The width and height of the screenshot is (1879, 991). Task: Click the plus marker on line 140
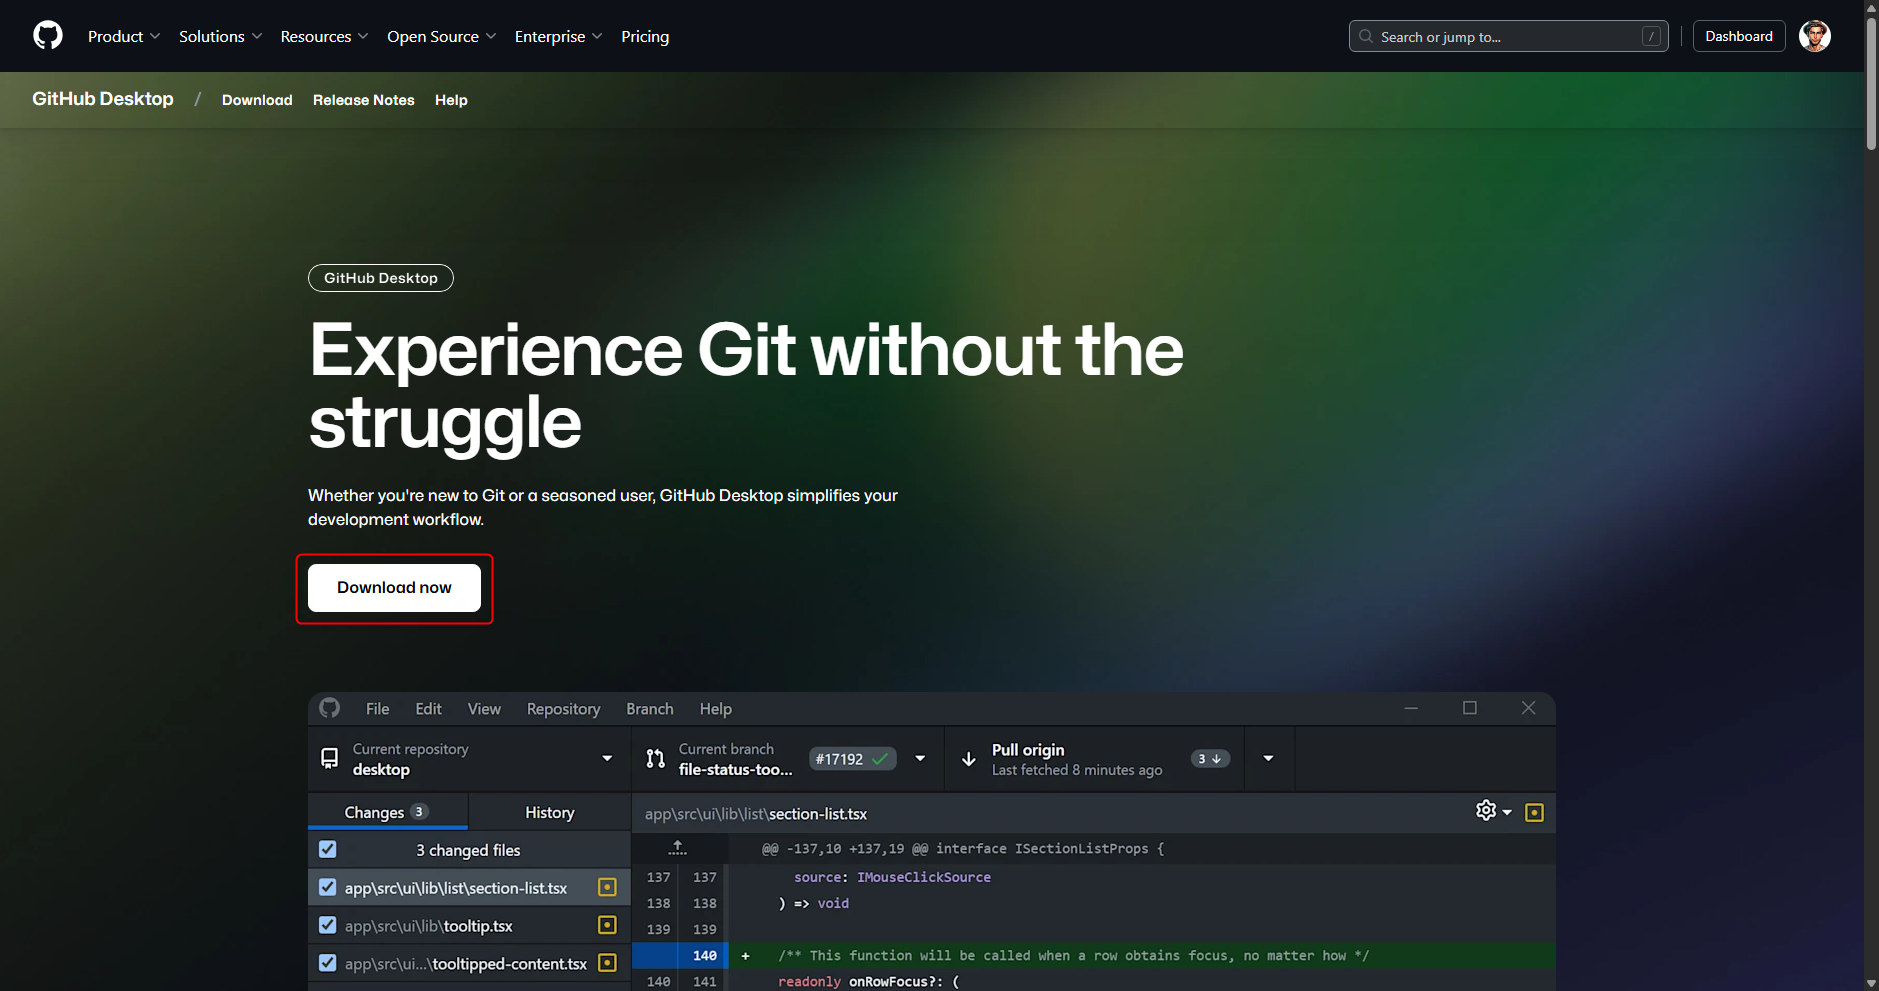(x=745, y=956)
